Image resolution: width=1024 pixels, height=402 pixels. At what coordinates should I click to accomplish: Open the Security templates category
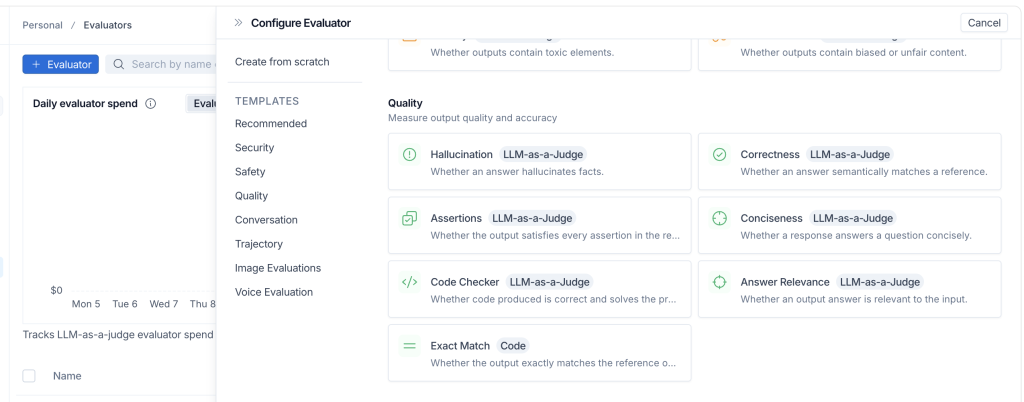(x=255, y=147)
